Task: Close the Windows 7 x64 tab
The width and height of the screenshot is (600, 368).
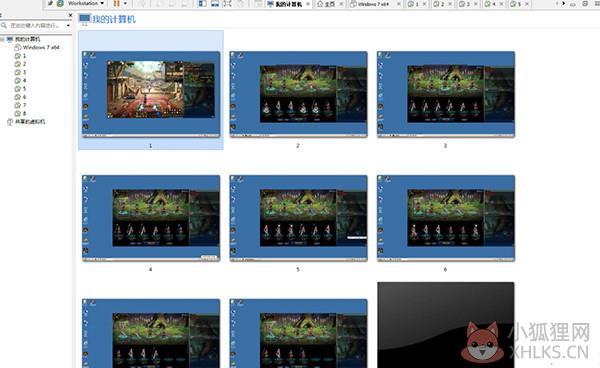Action: point(399,4)
